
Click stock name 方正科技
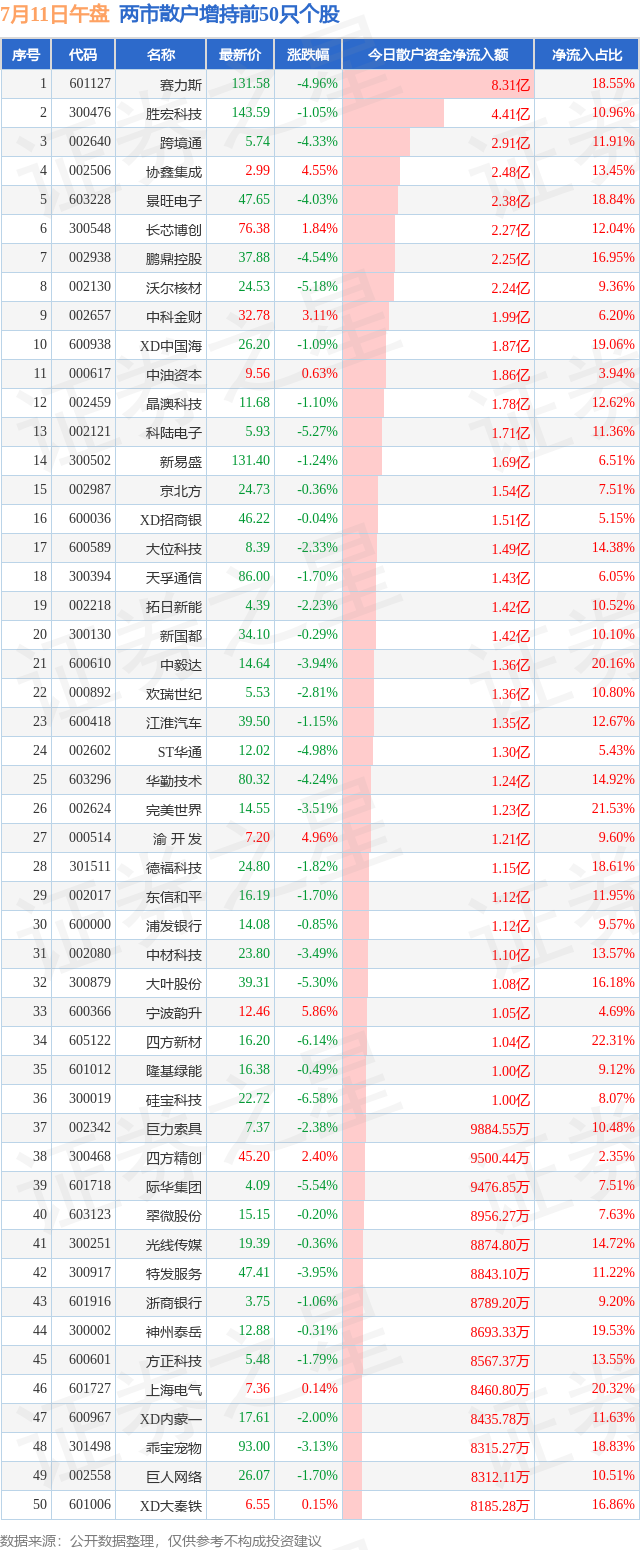174,1361
